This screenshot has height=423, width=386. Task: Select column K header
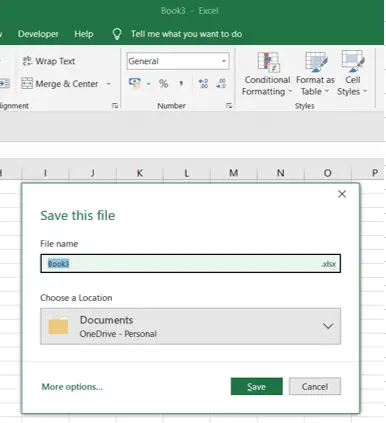pyautogui.click(x=140, y=173)
